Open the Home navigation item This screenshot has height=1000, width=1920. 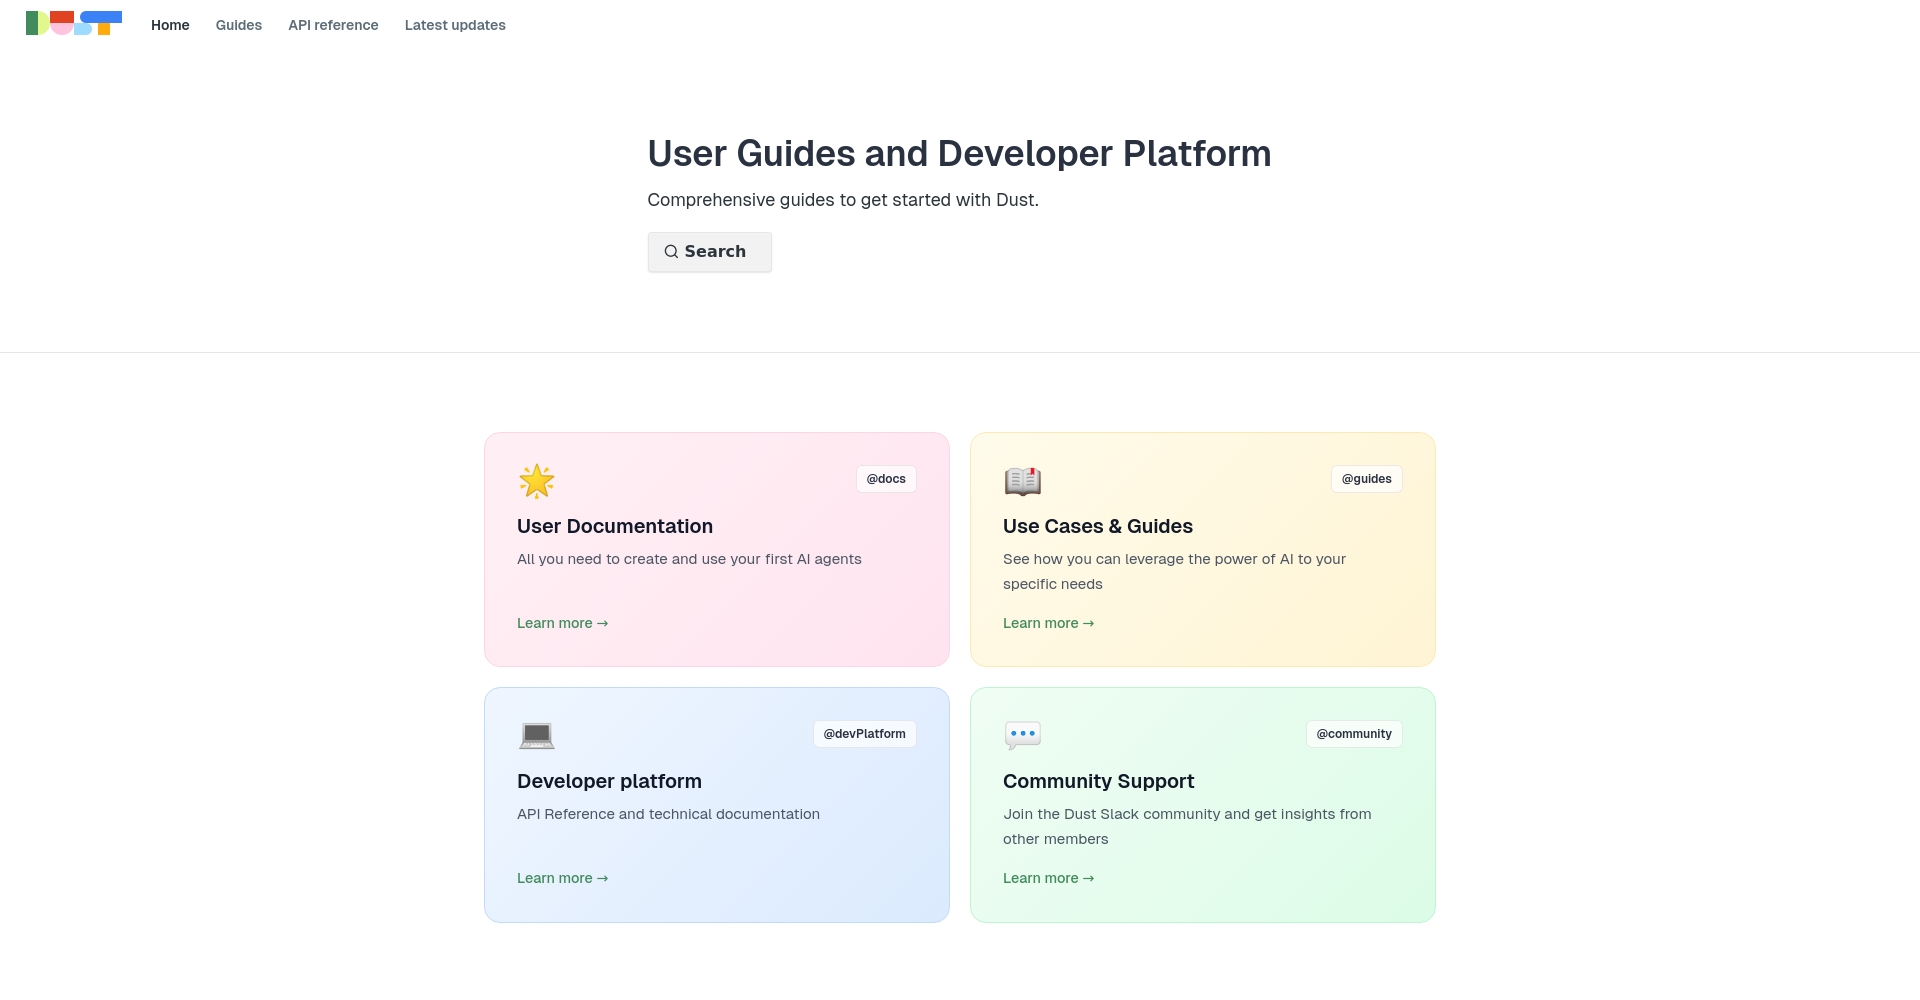pos(170,25)
